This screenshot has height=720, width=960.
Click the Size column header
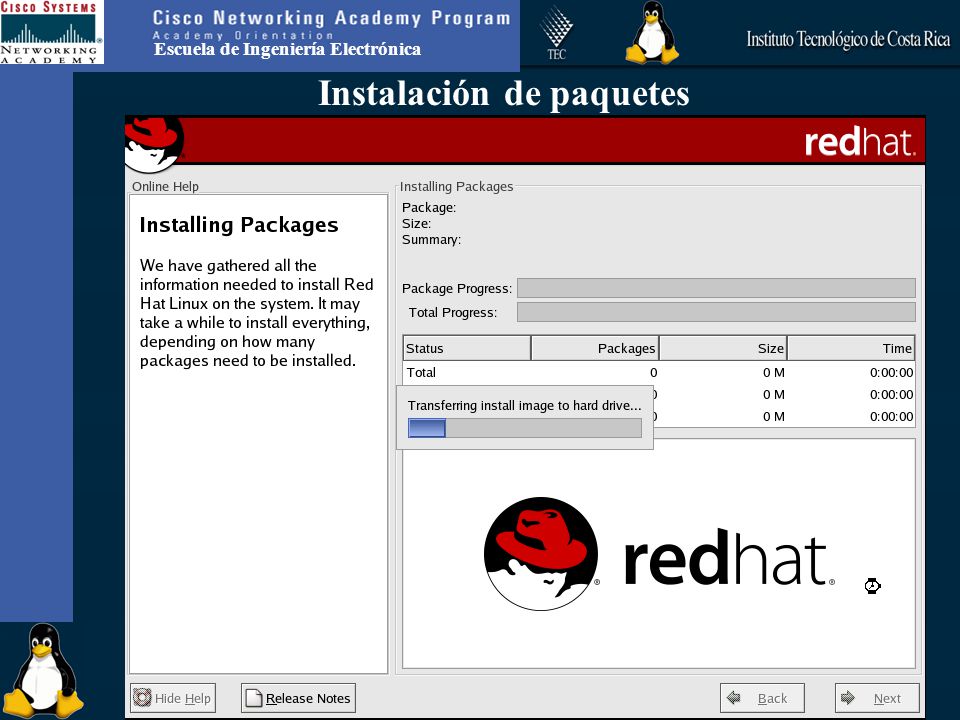coord(723,348)
